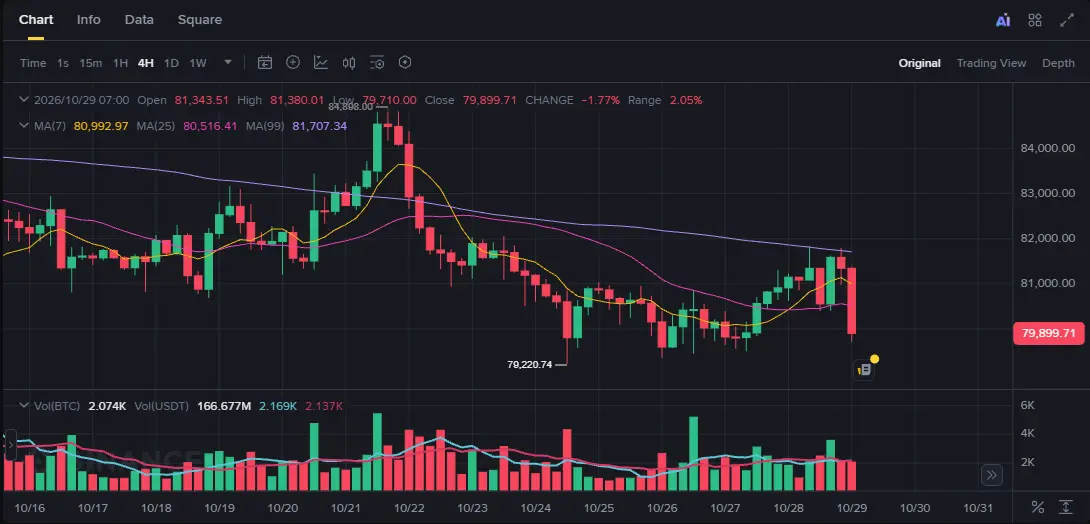
Task: Toggle auto-fit price scale icon
Action: 1066,507
